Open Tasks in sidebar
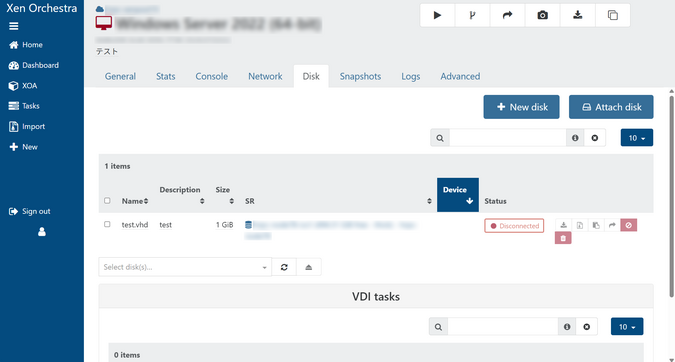 24,106
